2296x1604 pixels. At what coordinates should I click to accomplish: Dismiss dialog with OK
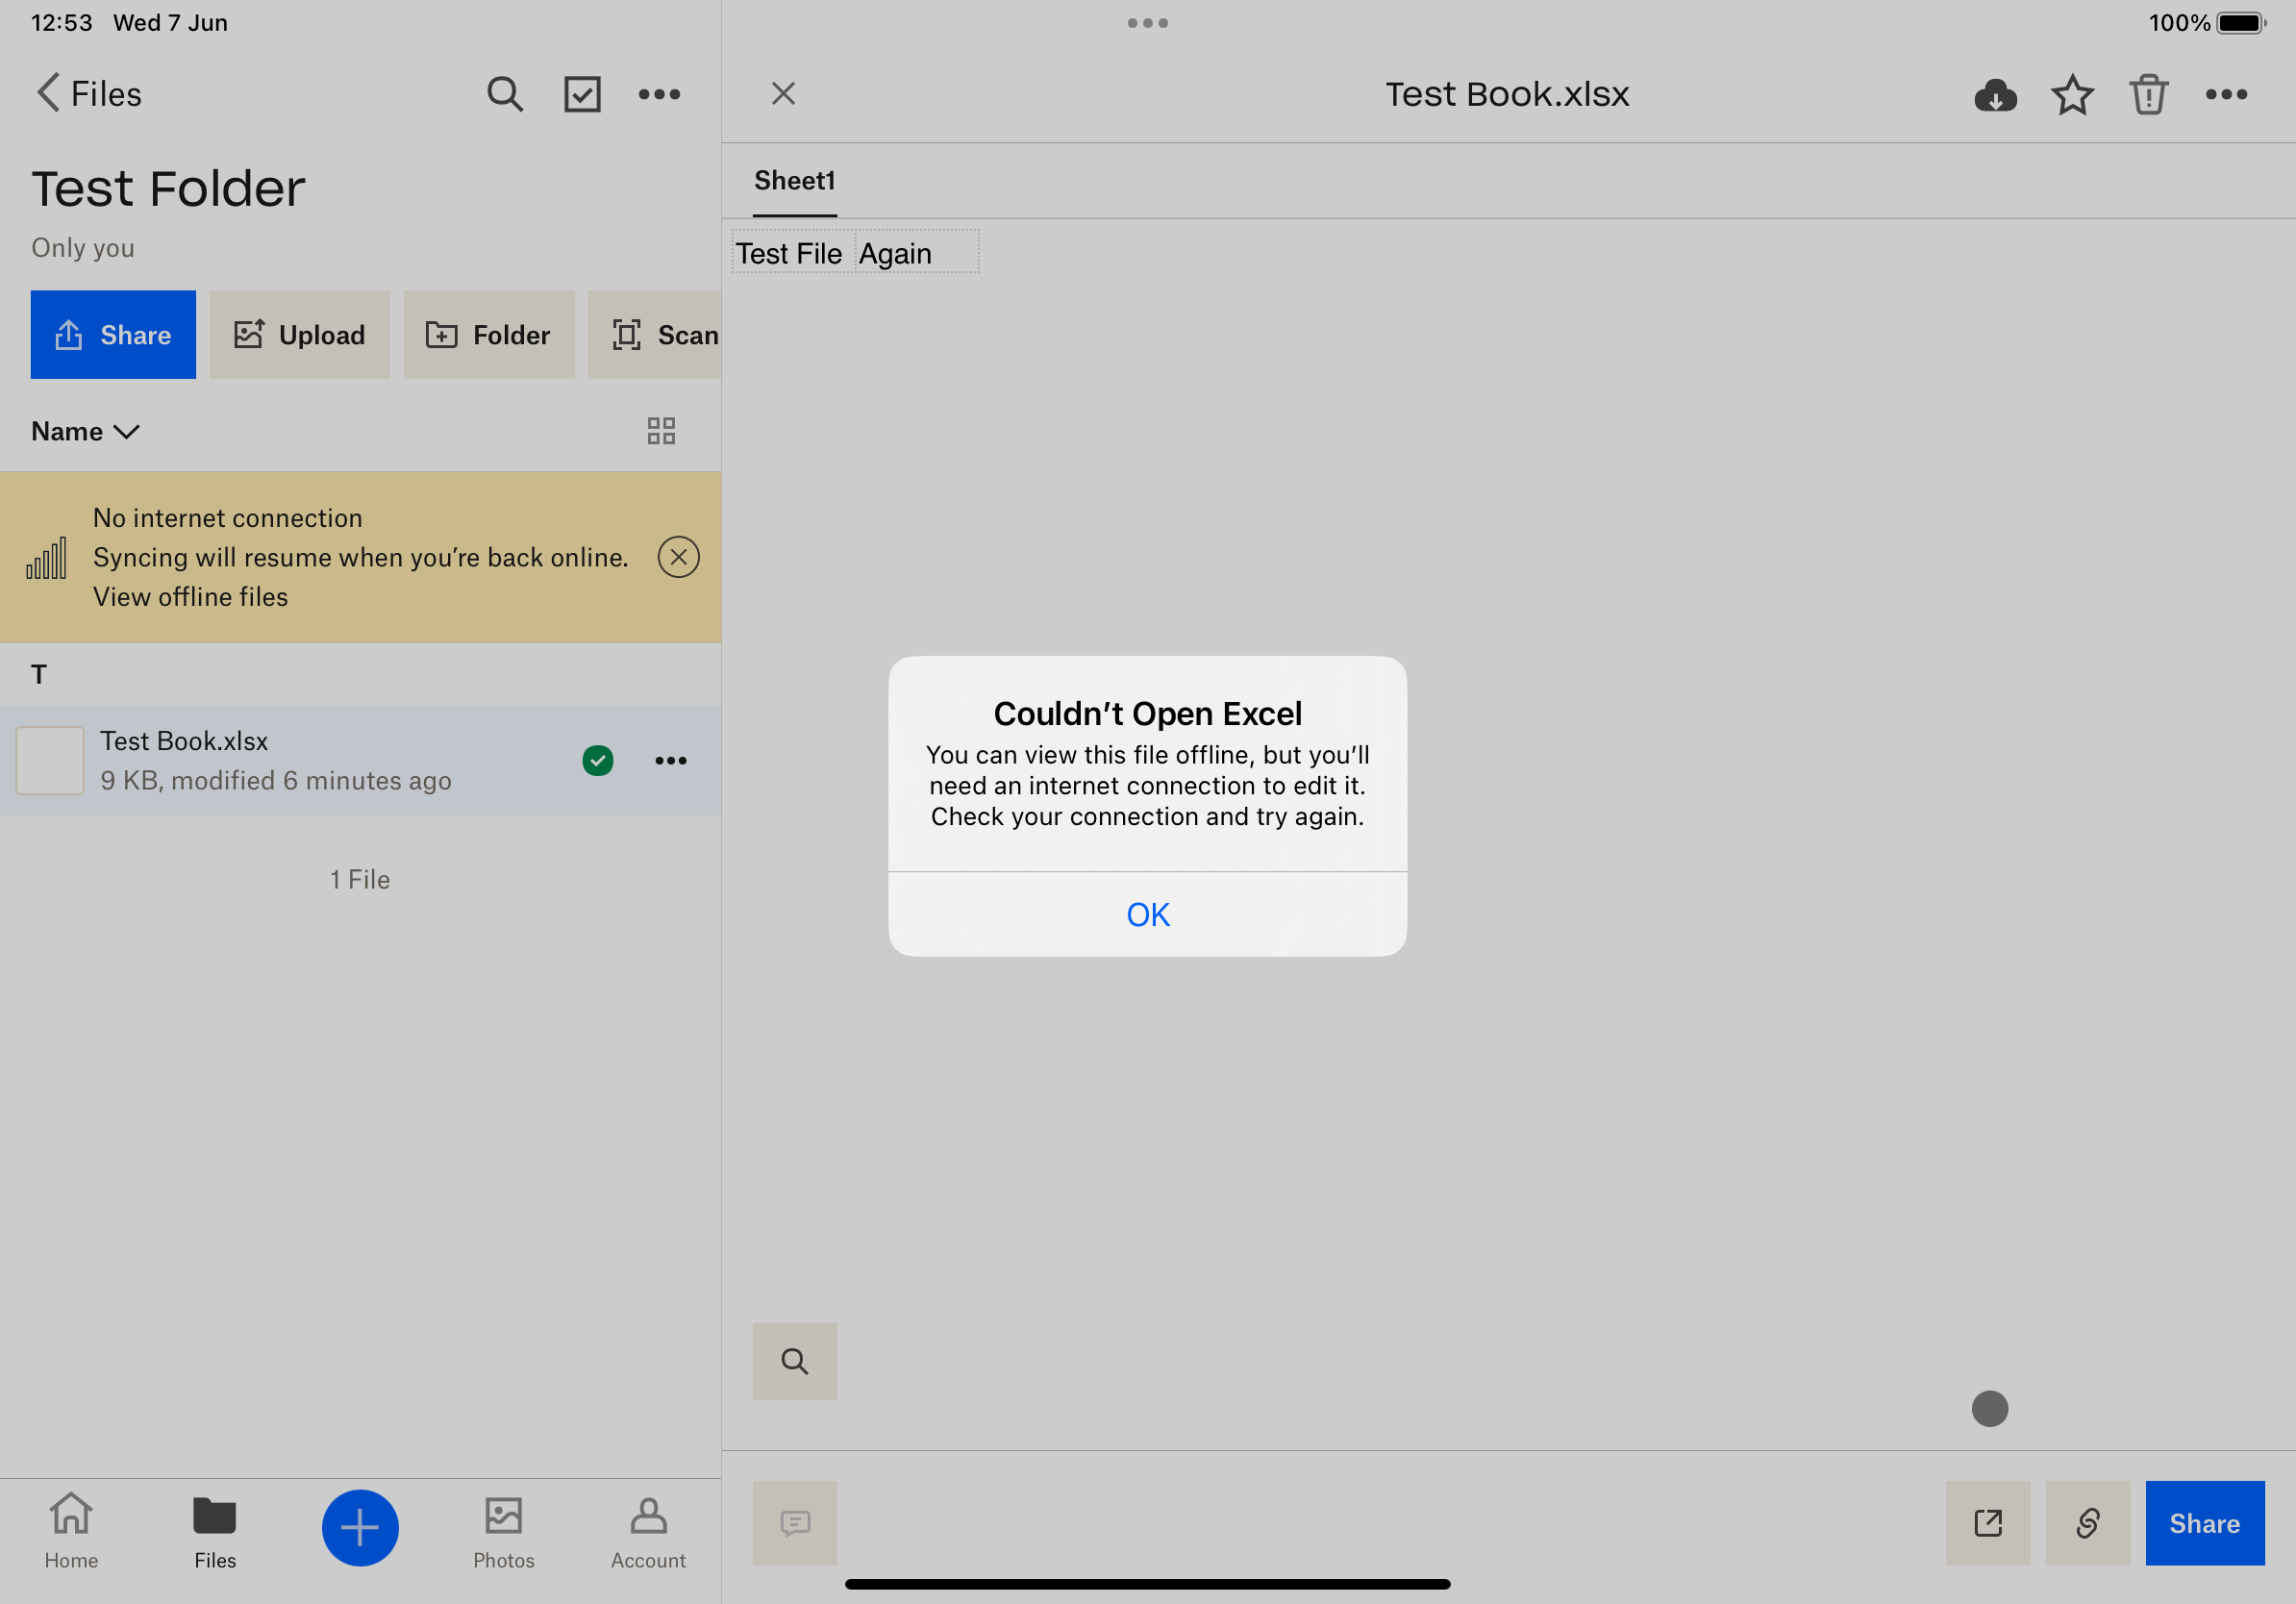pyautogui.click(x=1147, y=915)
